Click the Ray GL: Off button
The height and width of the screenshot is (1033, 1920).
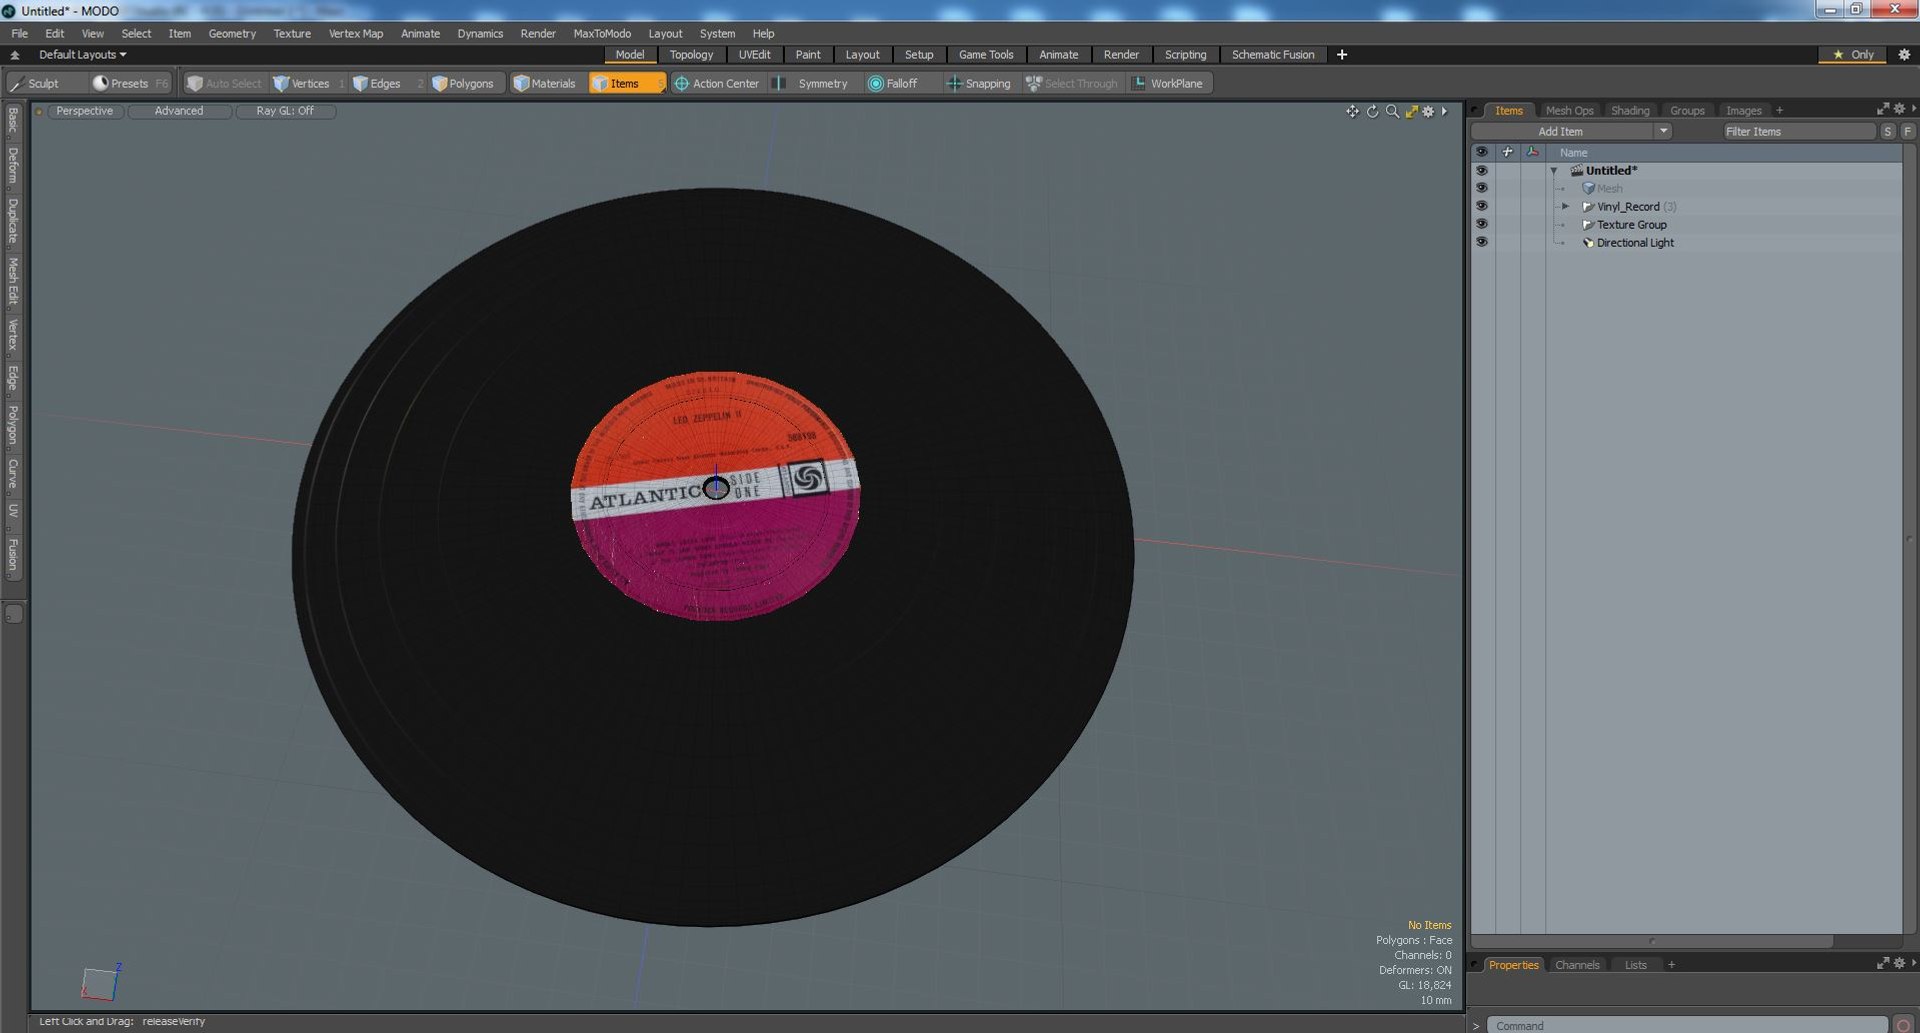pyautogui.click(x=285, y=111)
